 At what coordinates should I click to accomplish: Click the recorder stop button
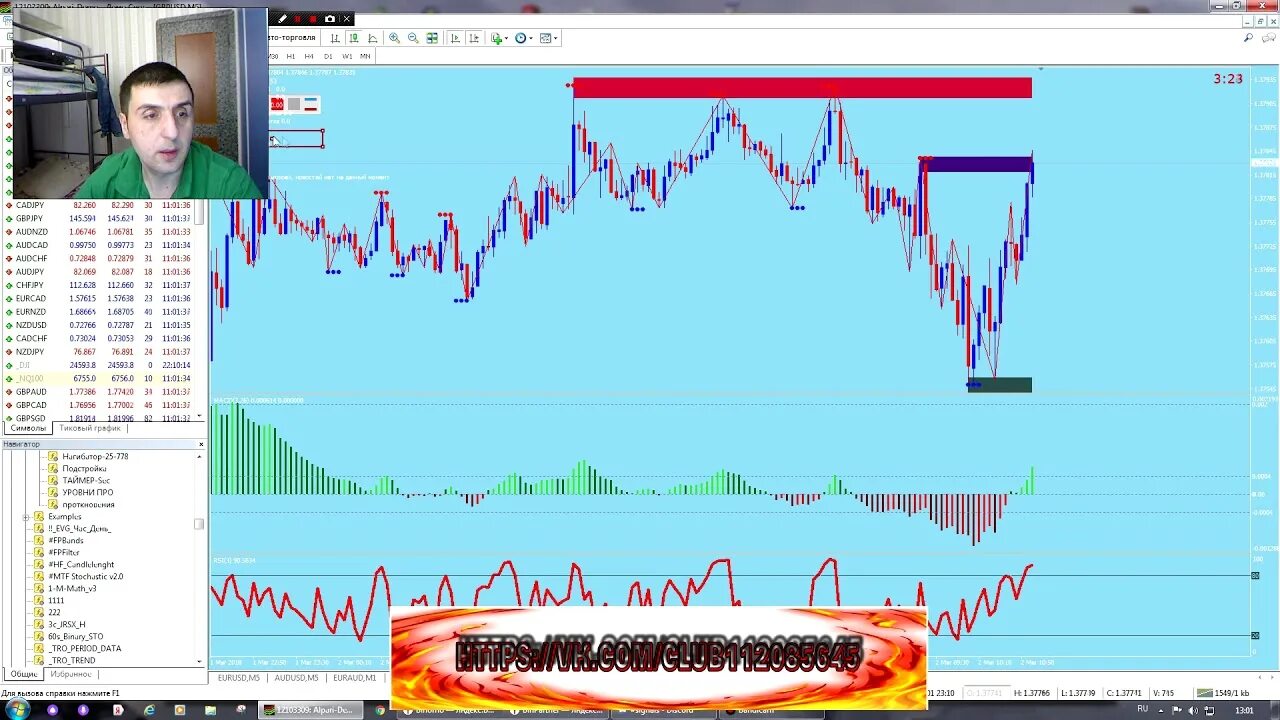coord(313,18)
